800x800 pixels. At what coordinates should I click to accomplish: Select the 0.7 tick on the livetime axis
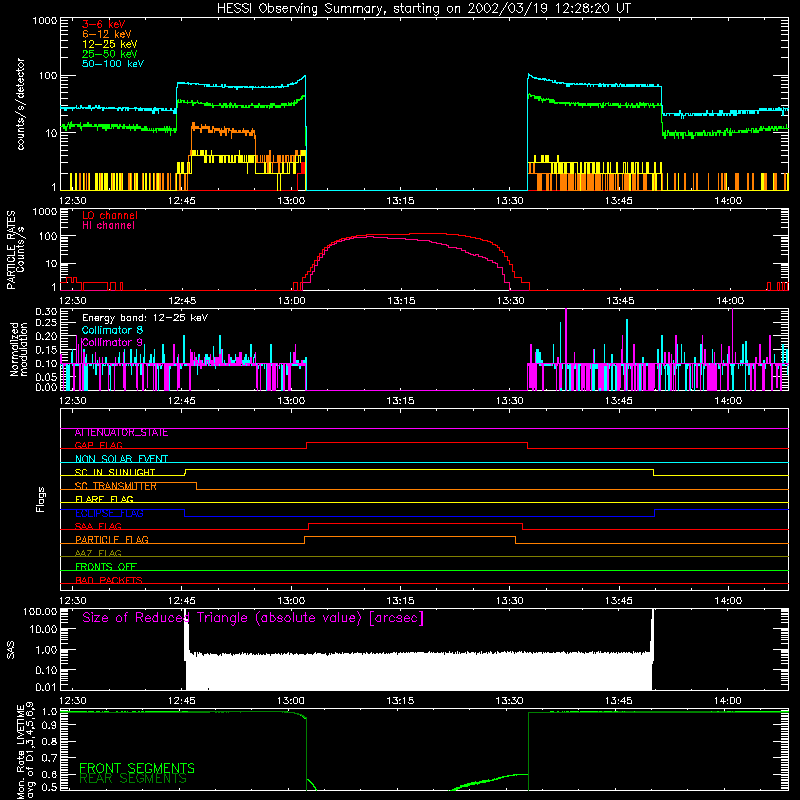click(x=49, y=758)
